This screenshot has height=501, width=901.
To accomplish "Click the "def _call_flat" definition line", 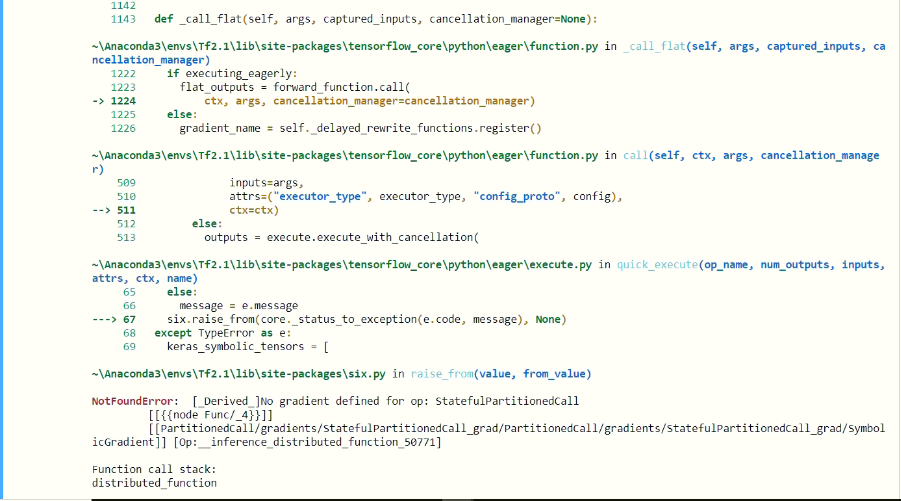I will 376,19.
